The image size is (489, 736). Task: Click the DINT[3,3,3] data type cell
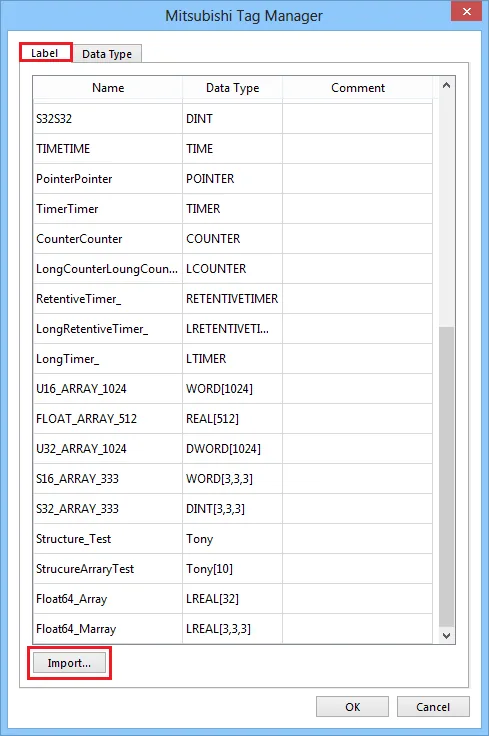pos(232,509)
